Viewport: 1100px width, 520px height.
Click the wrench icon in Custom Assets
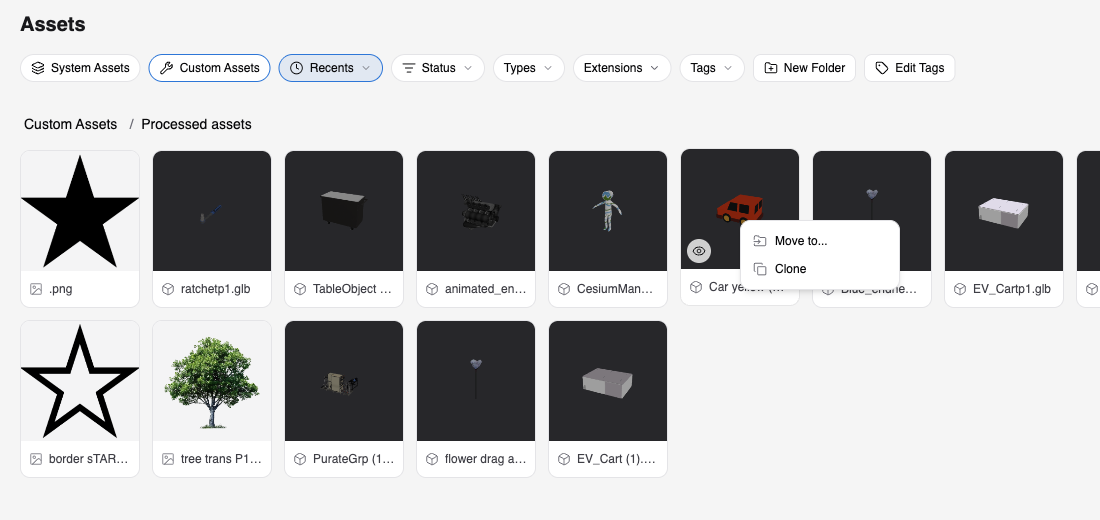[x=166, y=68]
